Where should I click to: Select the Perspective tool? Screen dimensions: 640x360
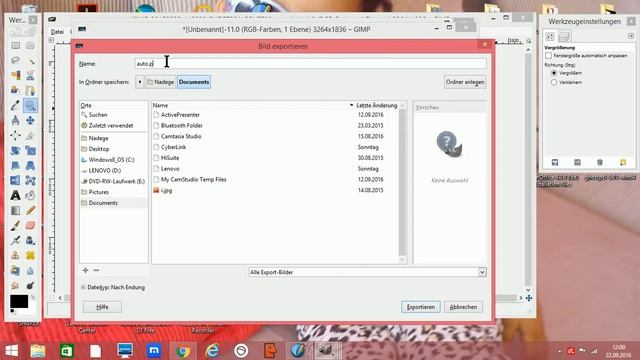(30, 165)
